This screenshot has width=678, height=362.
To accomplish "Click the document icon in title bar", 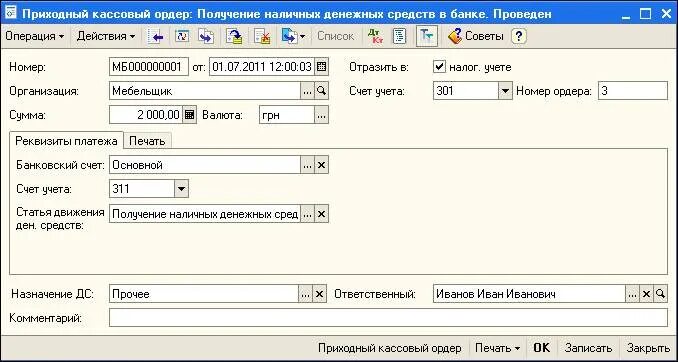I will pos(10,13).
